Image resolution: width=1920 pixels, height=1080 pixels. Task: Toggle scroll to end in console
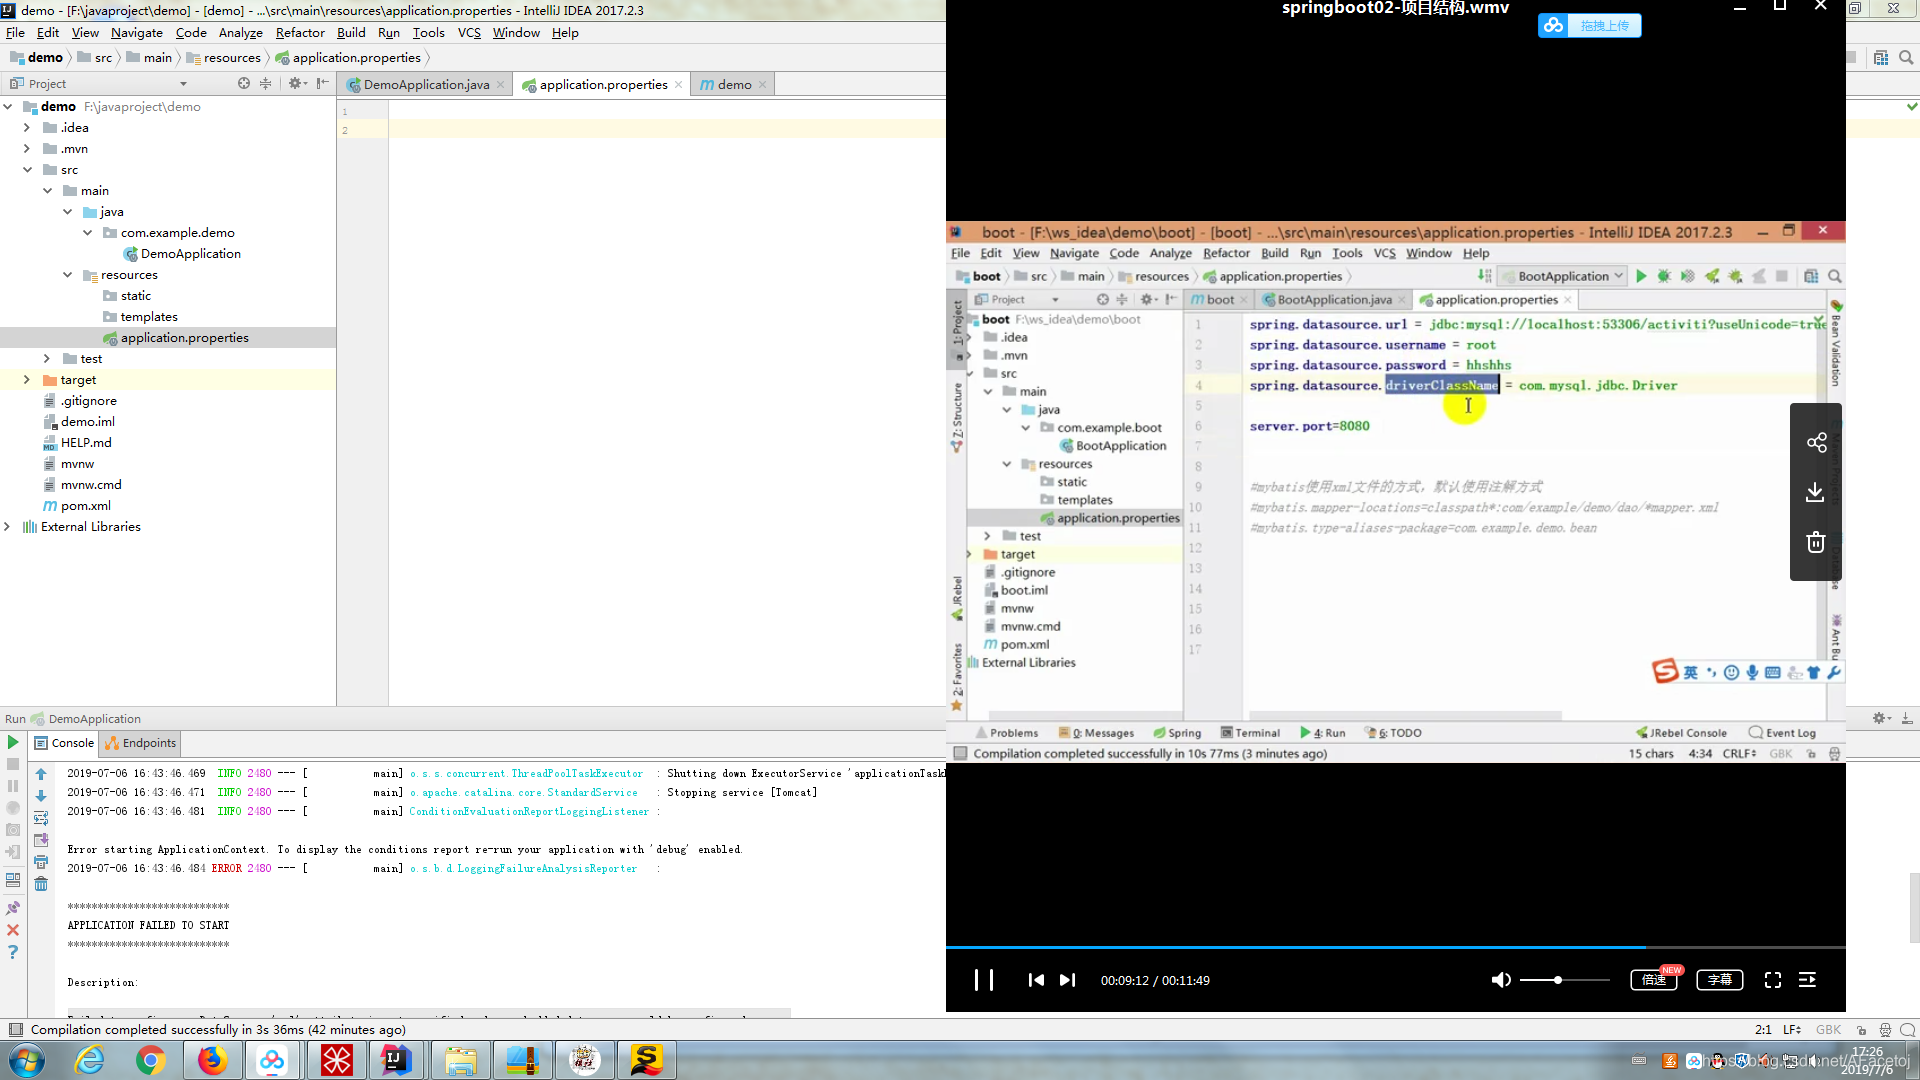tap(41, 840)
